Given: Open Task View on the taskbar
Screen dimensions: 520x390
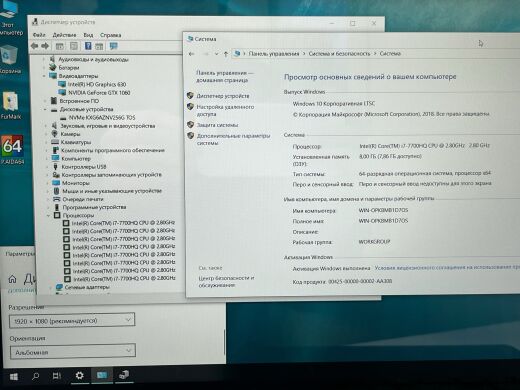Looking at the screenshot, I should [57, 376].
